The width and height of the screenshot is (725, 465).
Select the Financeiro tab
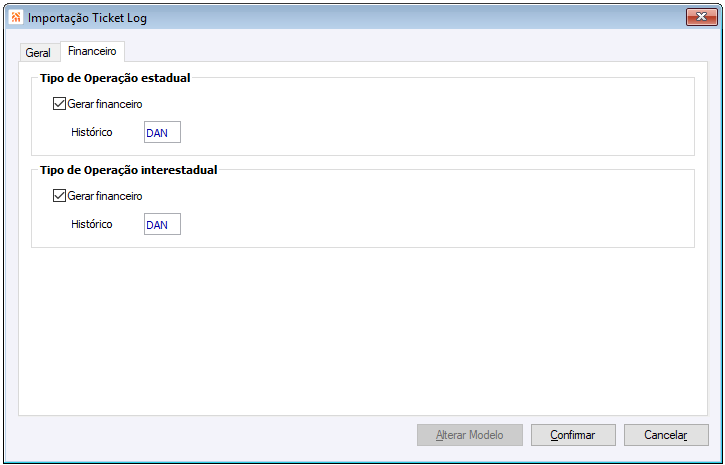92,51
